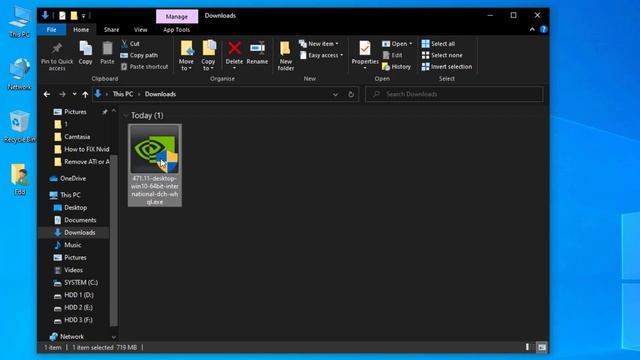Click the Open ribbon button

tap(397, 44)
